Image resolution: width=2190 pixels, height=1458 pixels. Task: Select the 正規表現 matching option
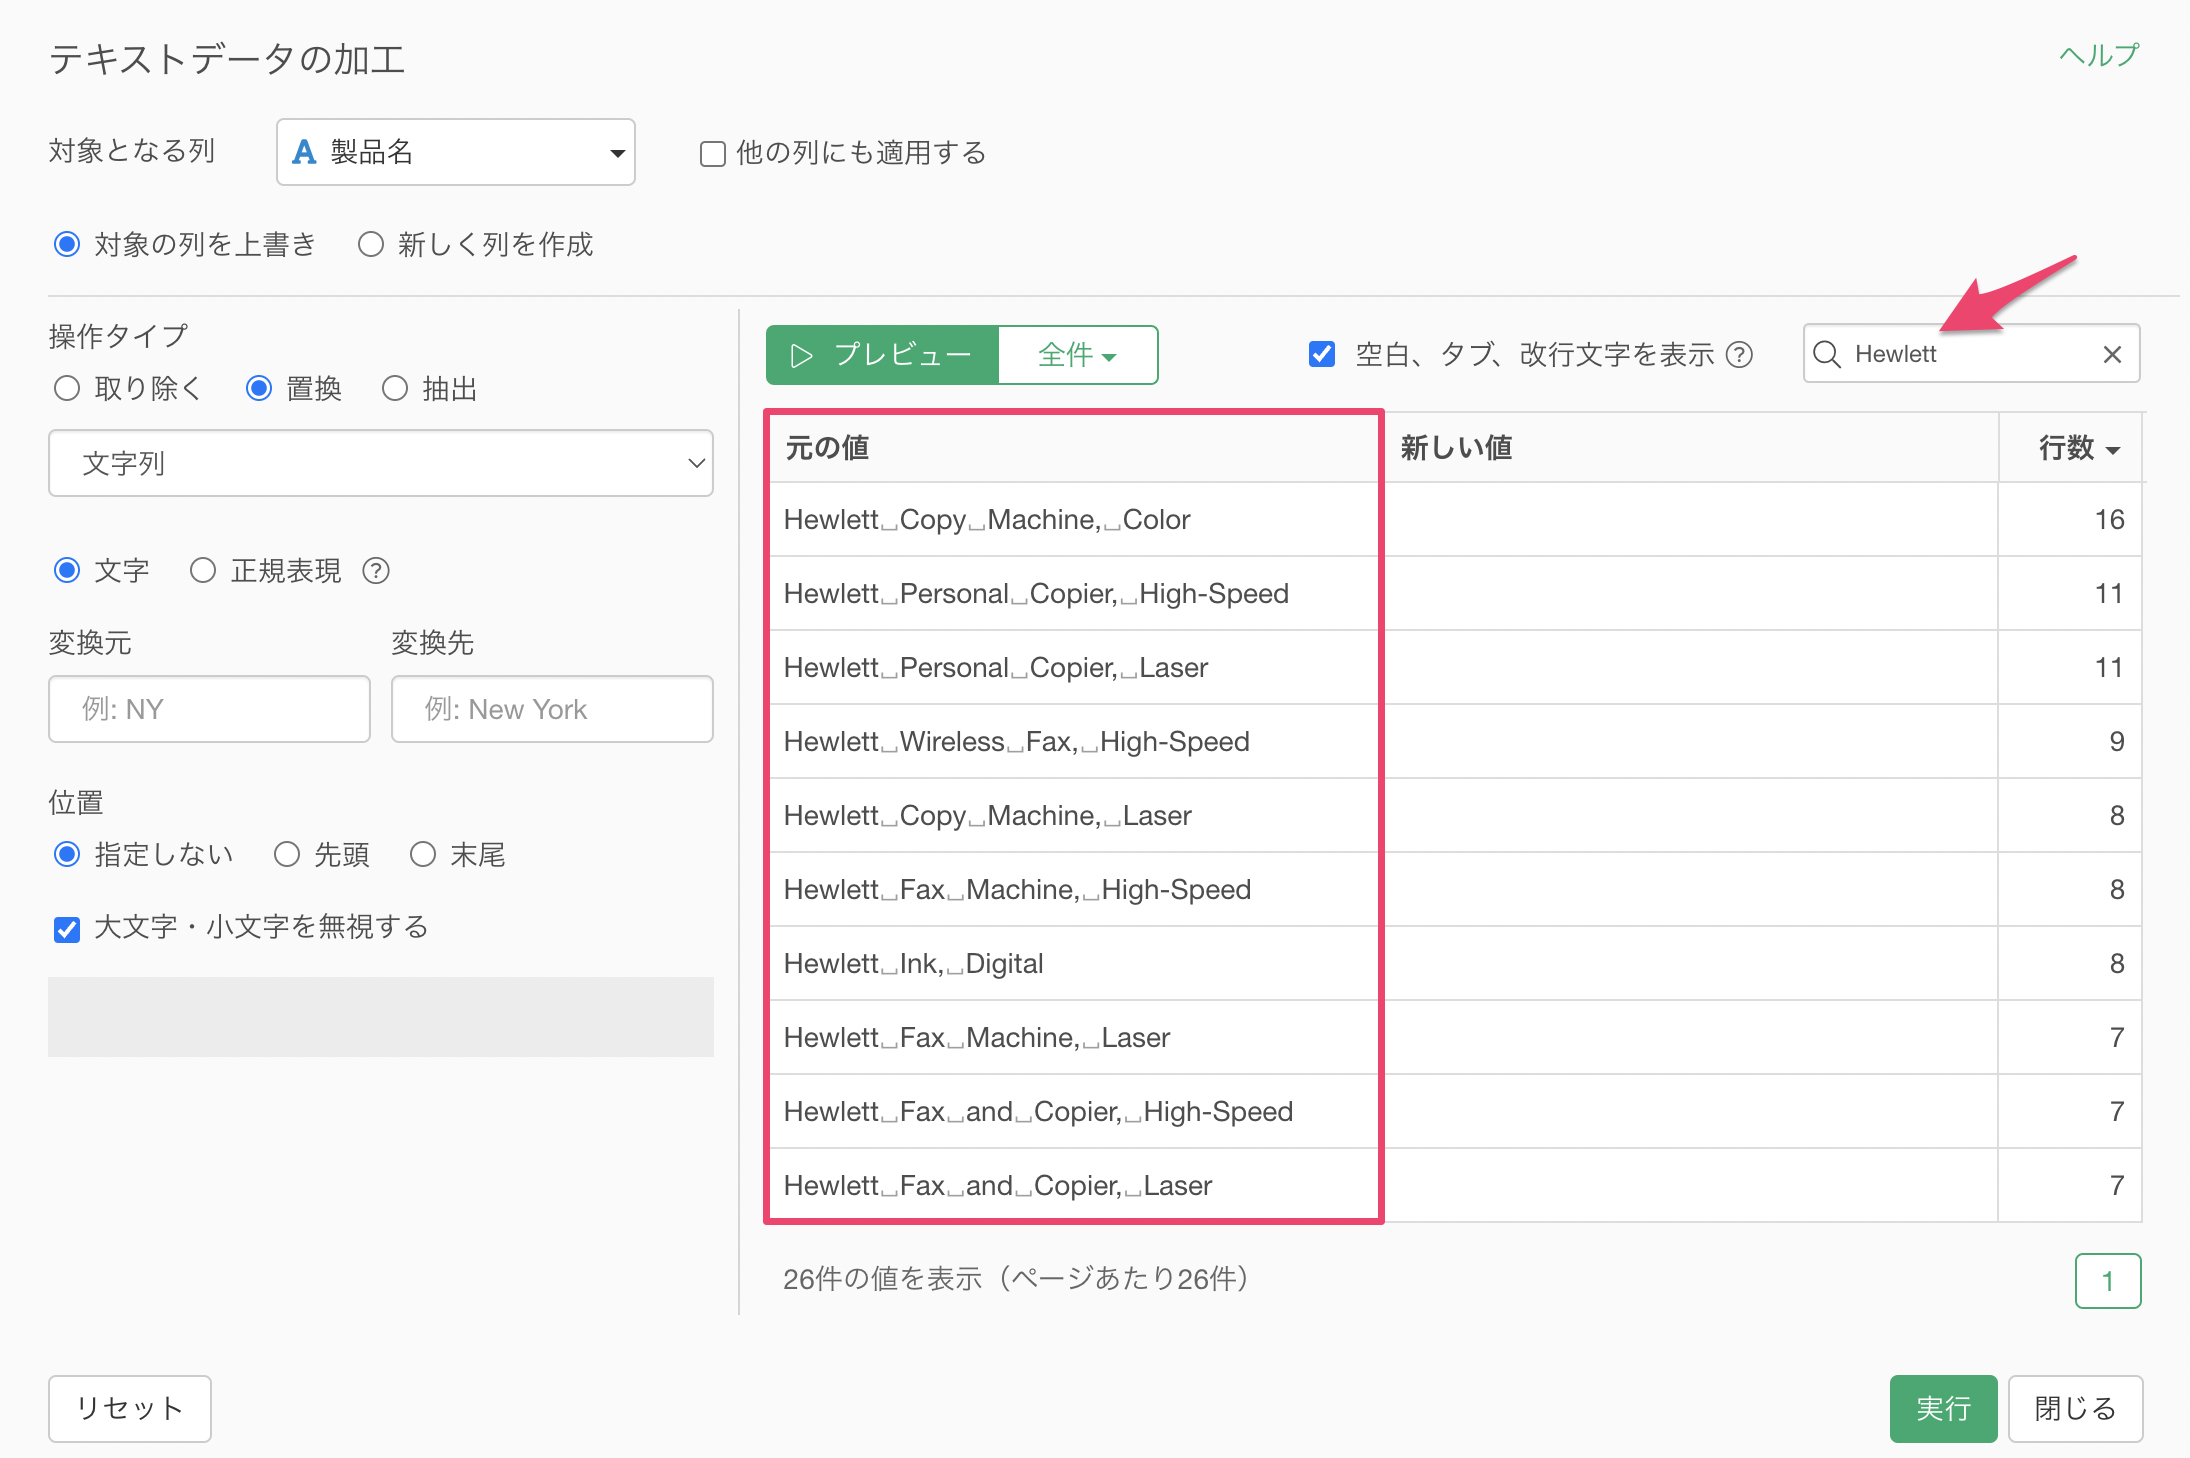click(203, 571)
